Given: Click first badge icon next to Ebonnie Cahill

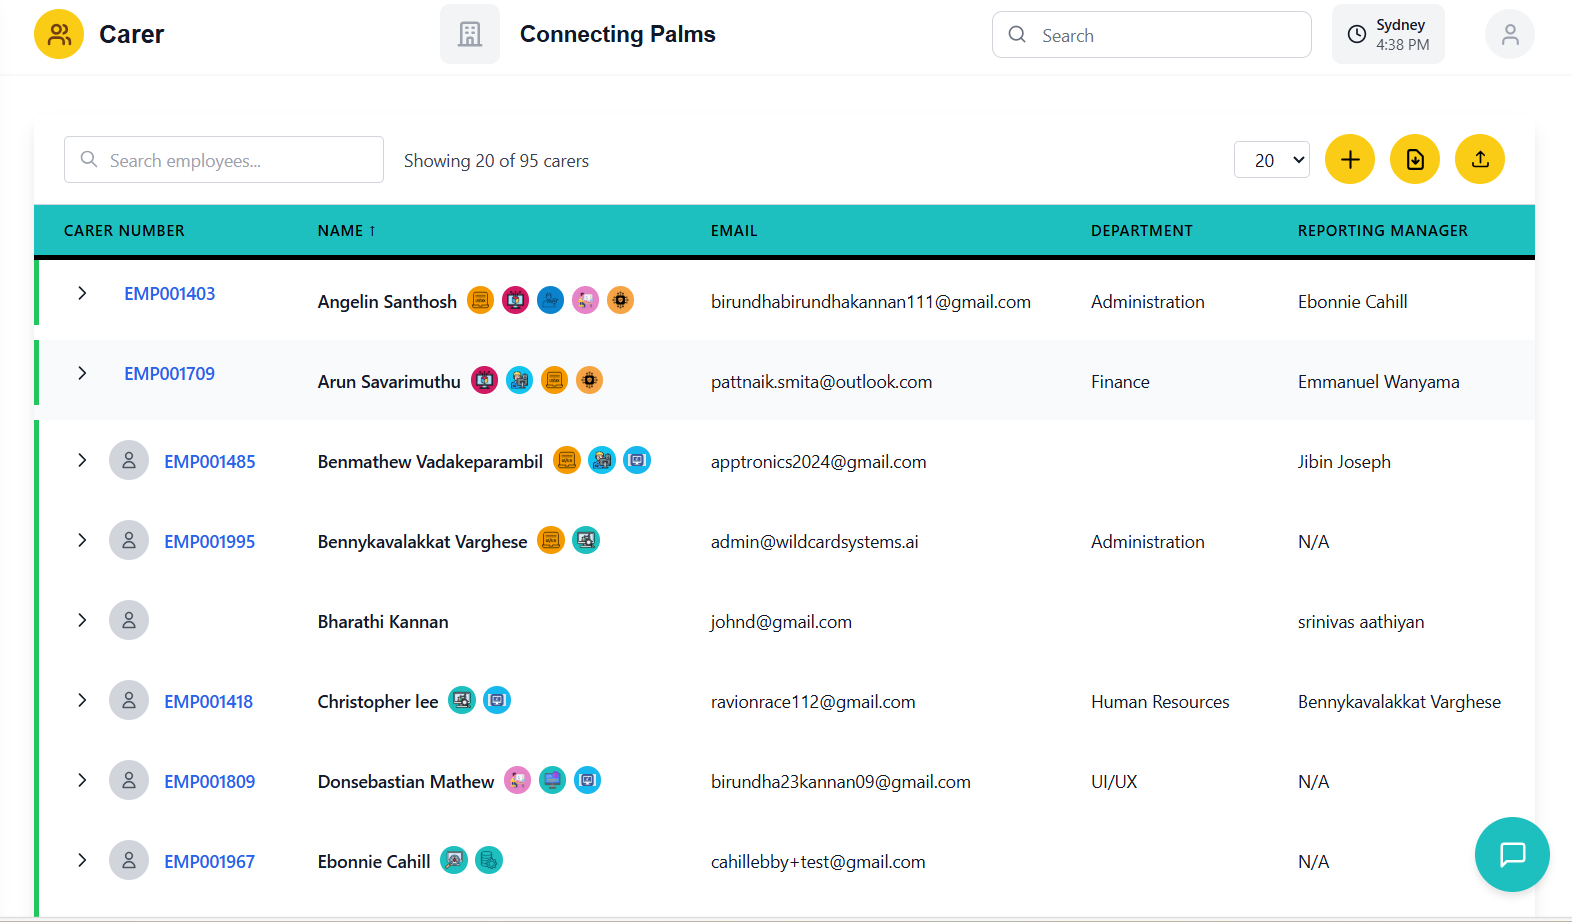Looking at the screenshot, I should (x=454, y=860).
